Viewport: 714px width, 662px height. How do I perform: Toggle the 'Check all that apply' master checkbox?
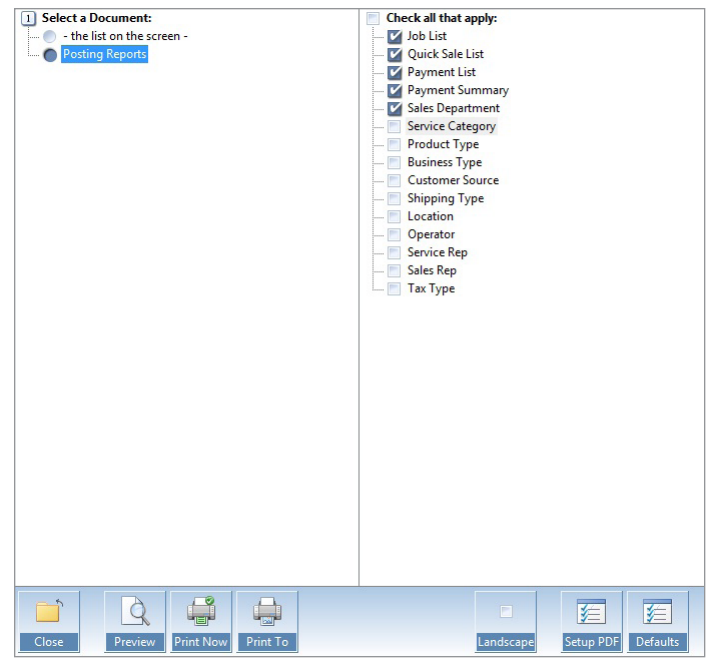[373, 18]
